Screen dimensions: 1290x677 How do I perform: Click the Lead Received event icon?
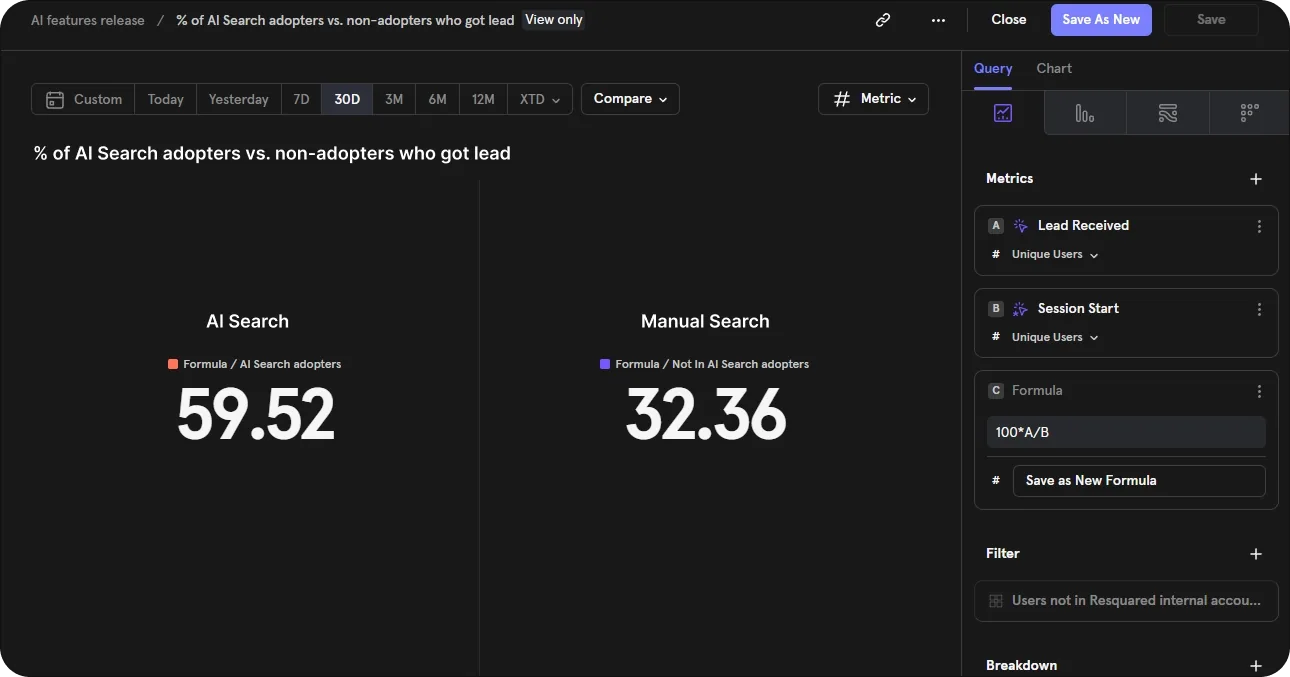click(x=1020, y=226)
